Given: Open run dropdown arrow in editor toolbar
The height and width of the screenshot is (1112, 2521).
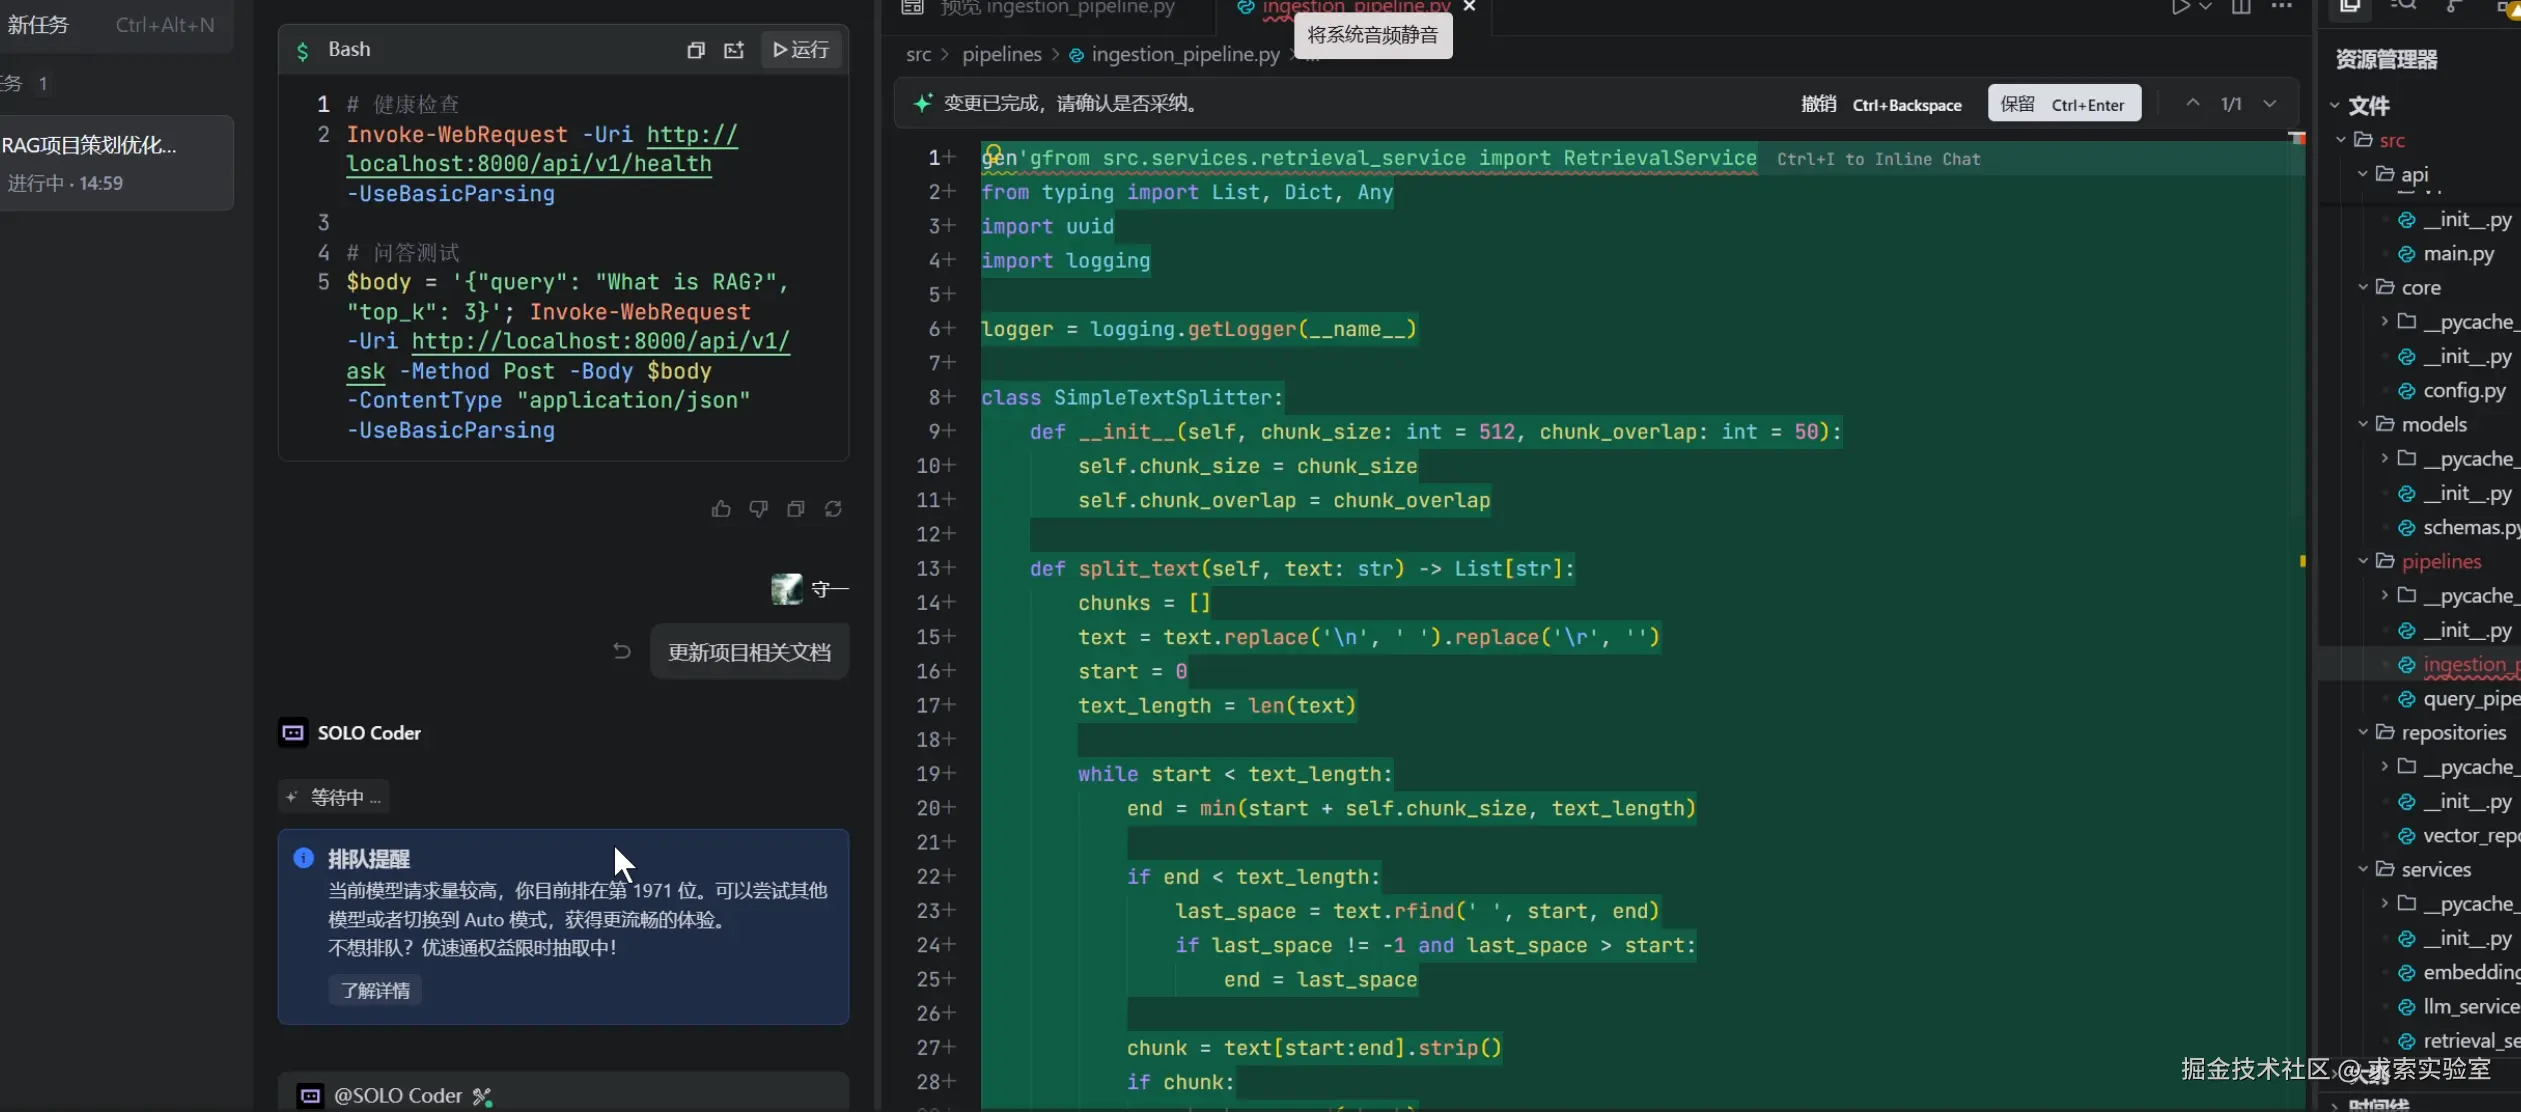Looking at the screenshot, I should click(2205, 8).
